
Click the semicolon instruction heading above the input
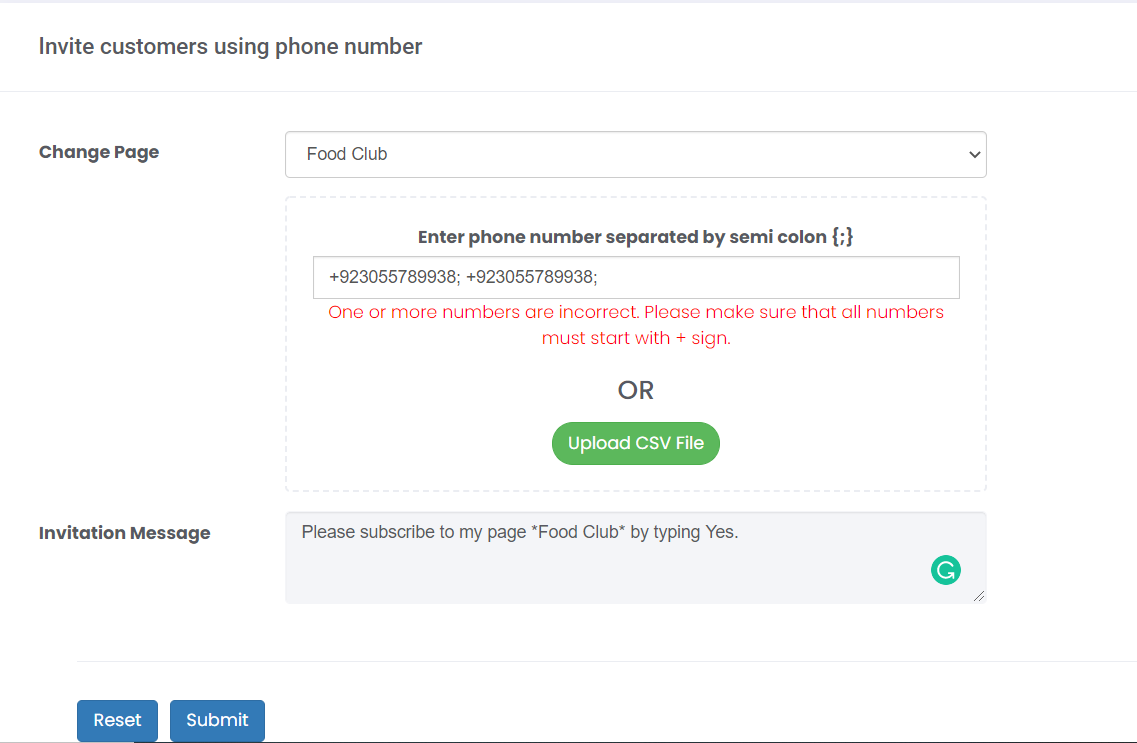tap(635, 236)
